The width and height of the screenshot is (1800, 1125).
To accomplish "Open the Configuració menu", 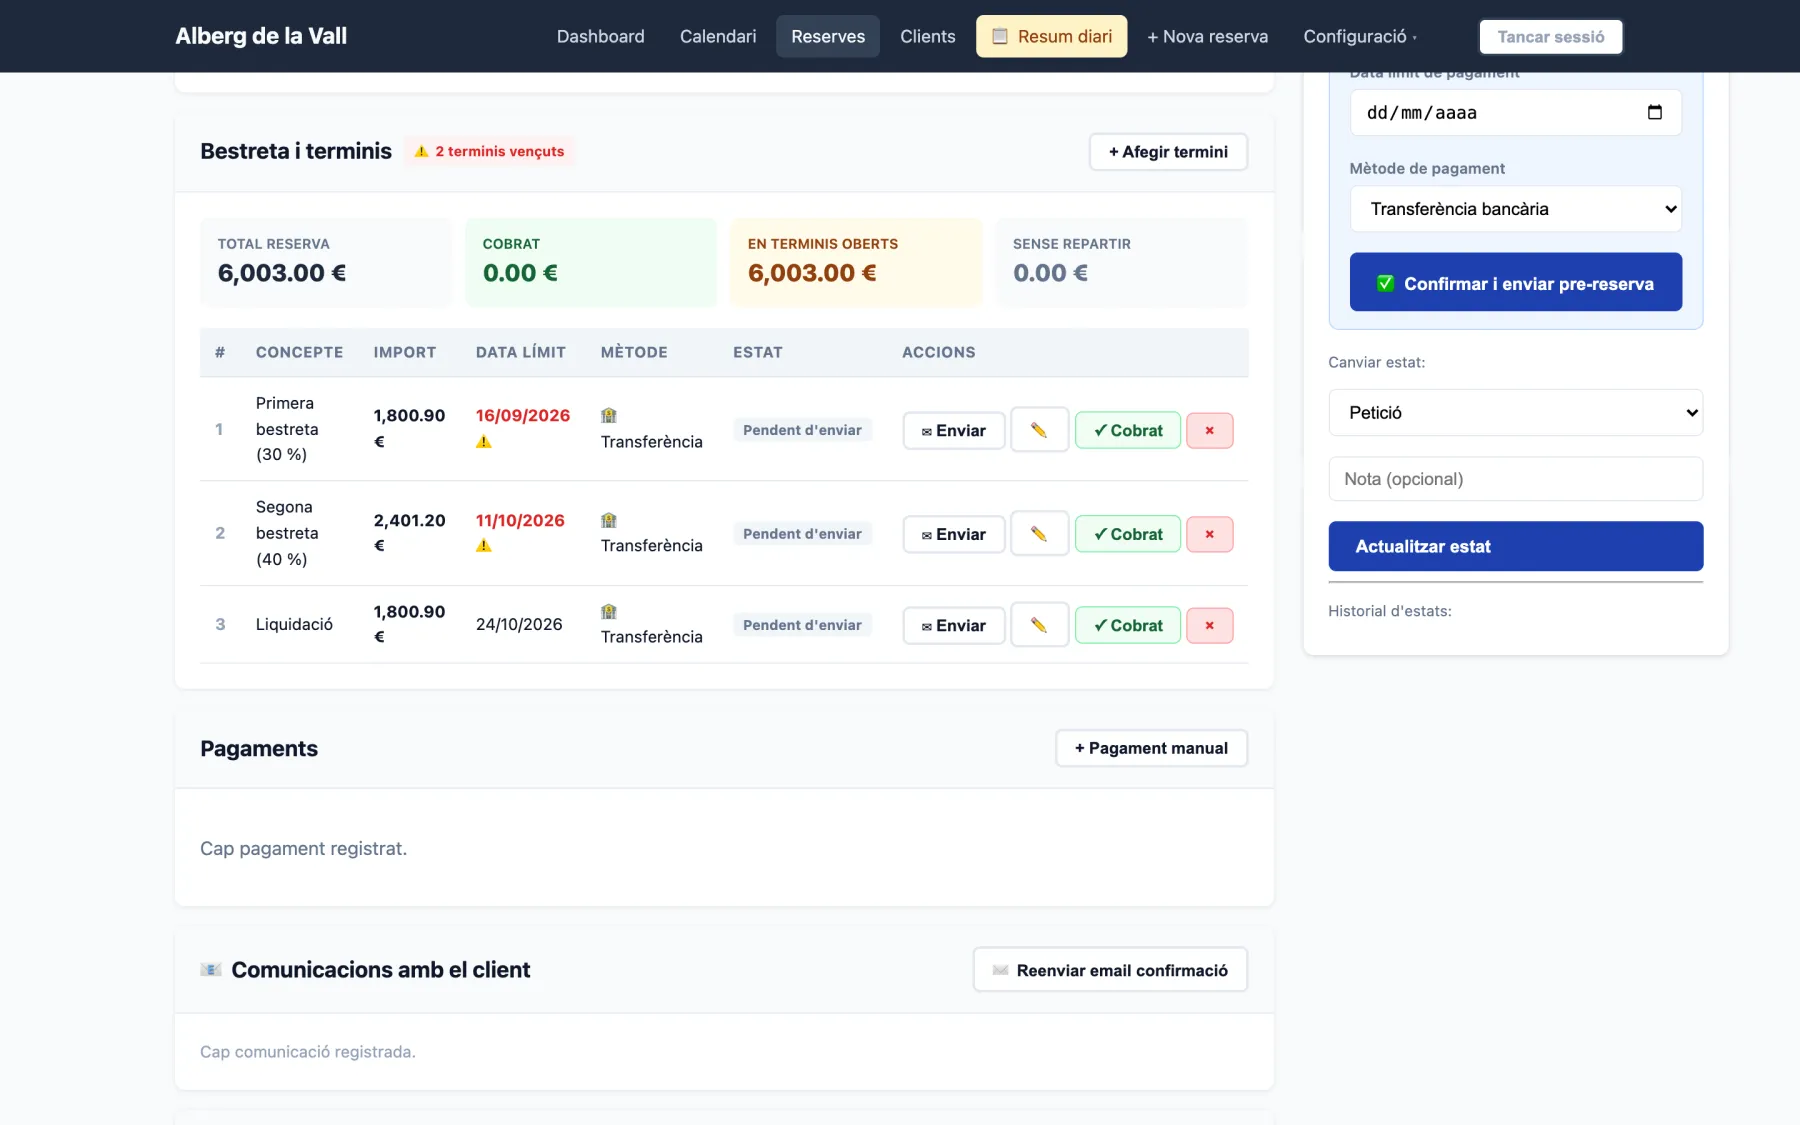I will pyautogui.click(x=1360, y=36).
